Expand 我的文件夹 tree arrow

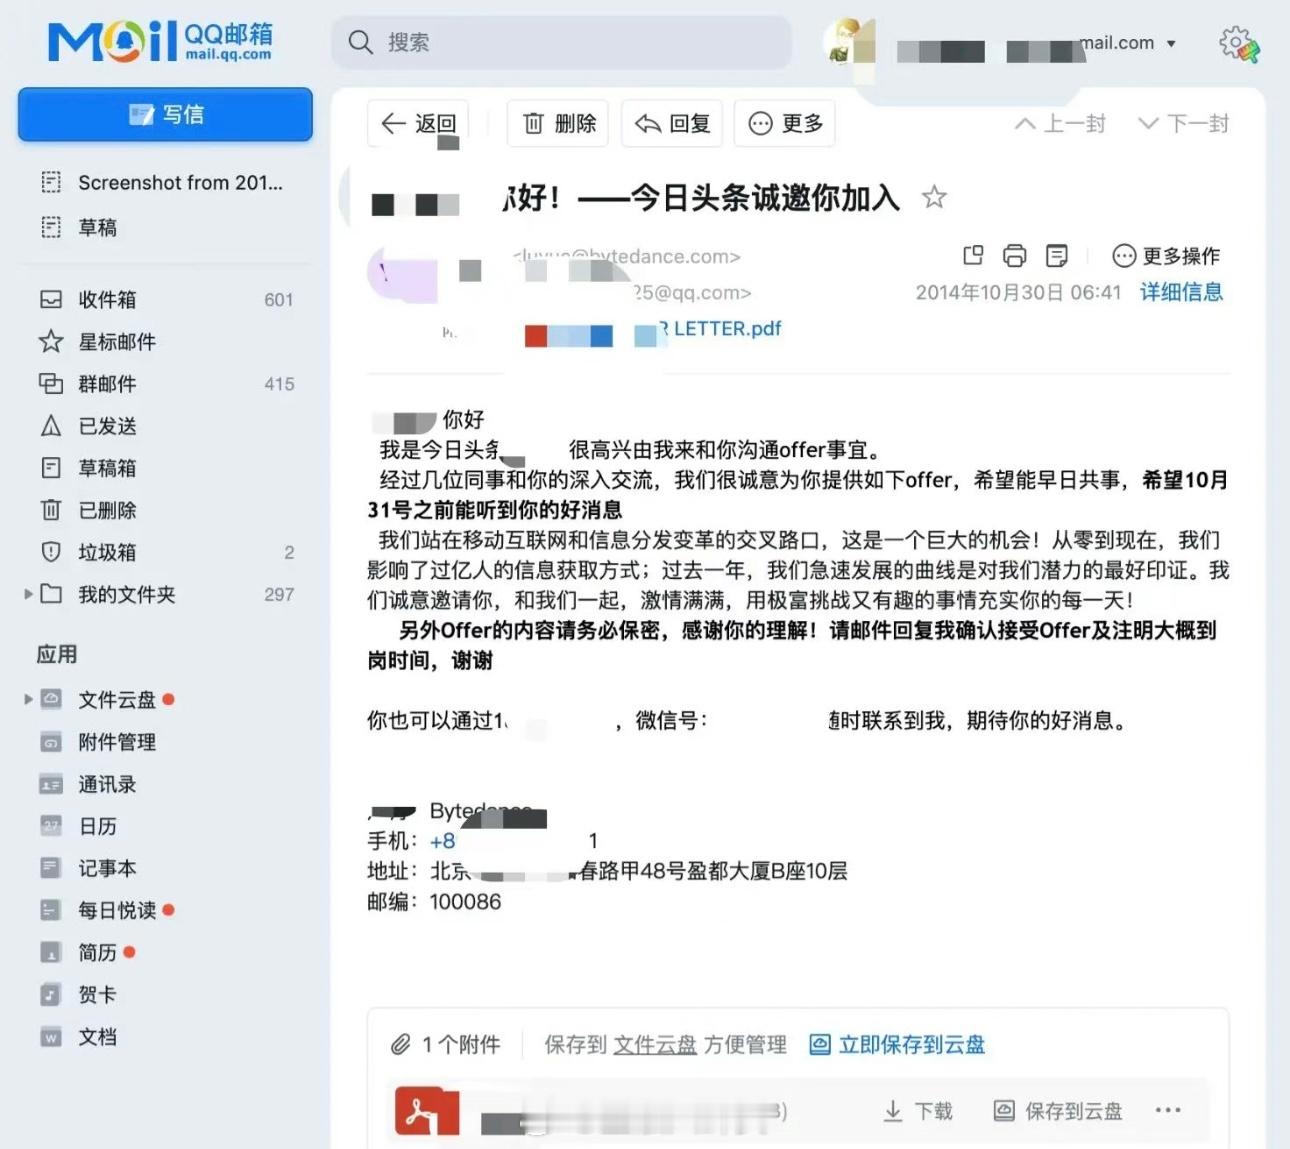pos(28,594)
